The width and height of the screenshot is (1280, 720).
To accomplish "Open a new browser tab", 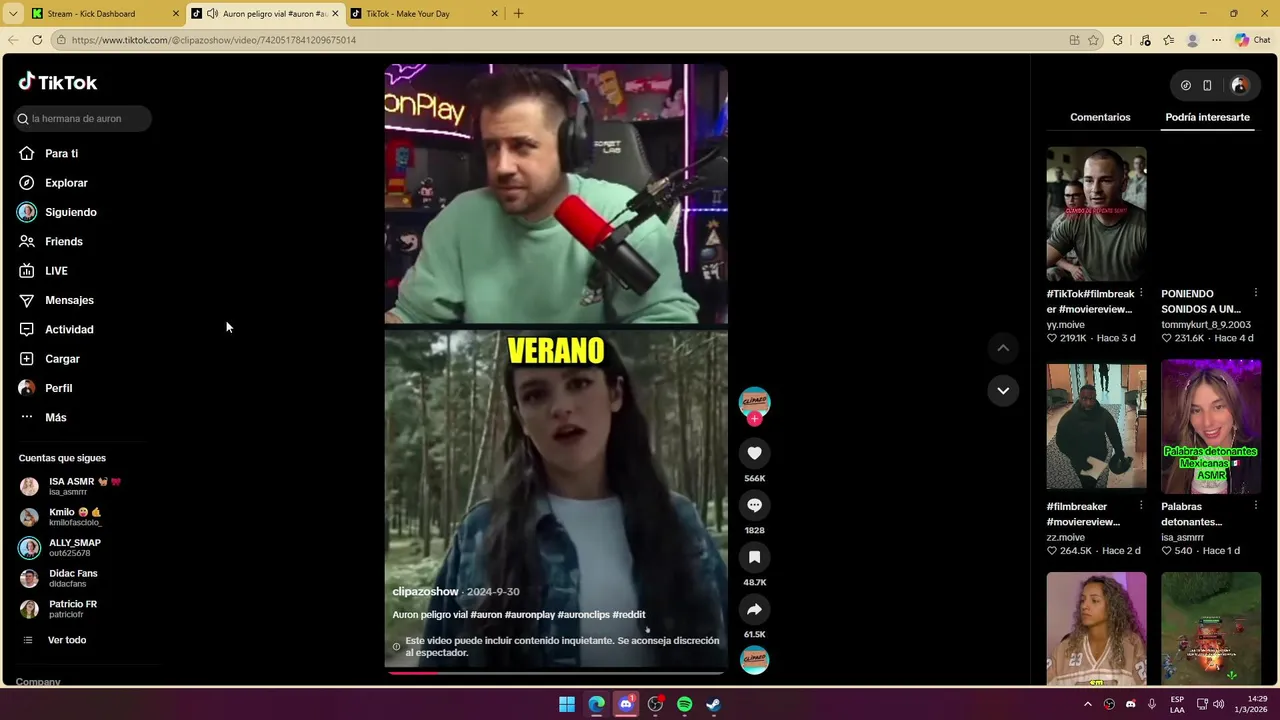I will point(518,14).
